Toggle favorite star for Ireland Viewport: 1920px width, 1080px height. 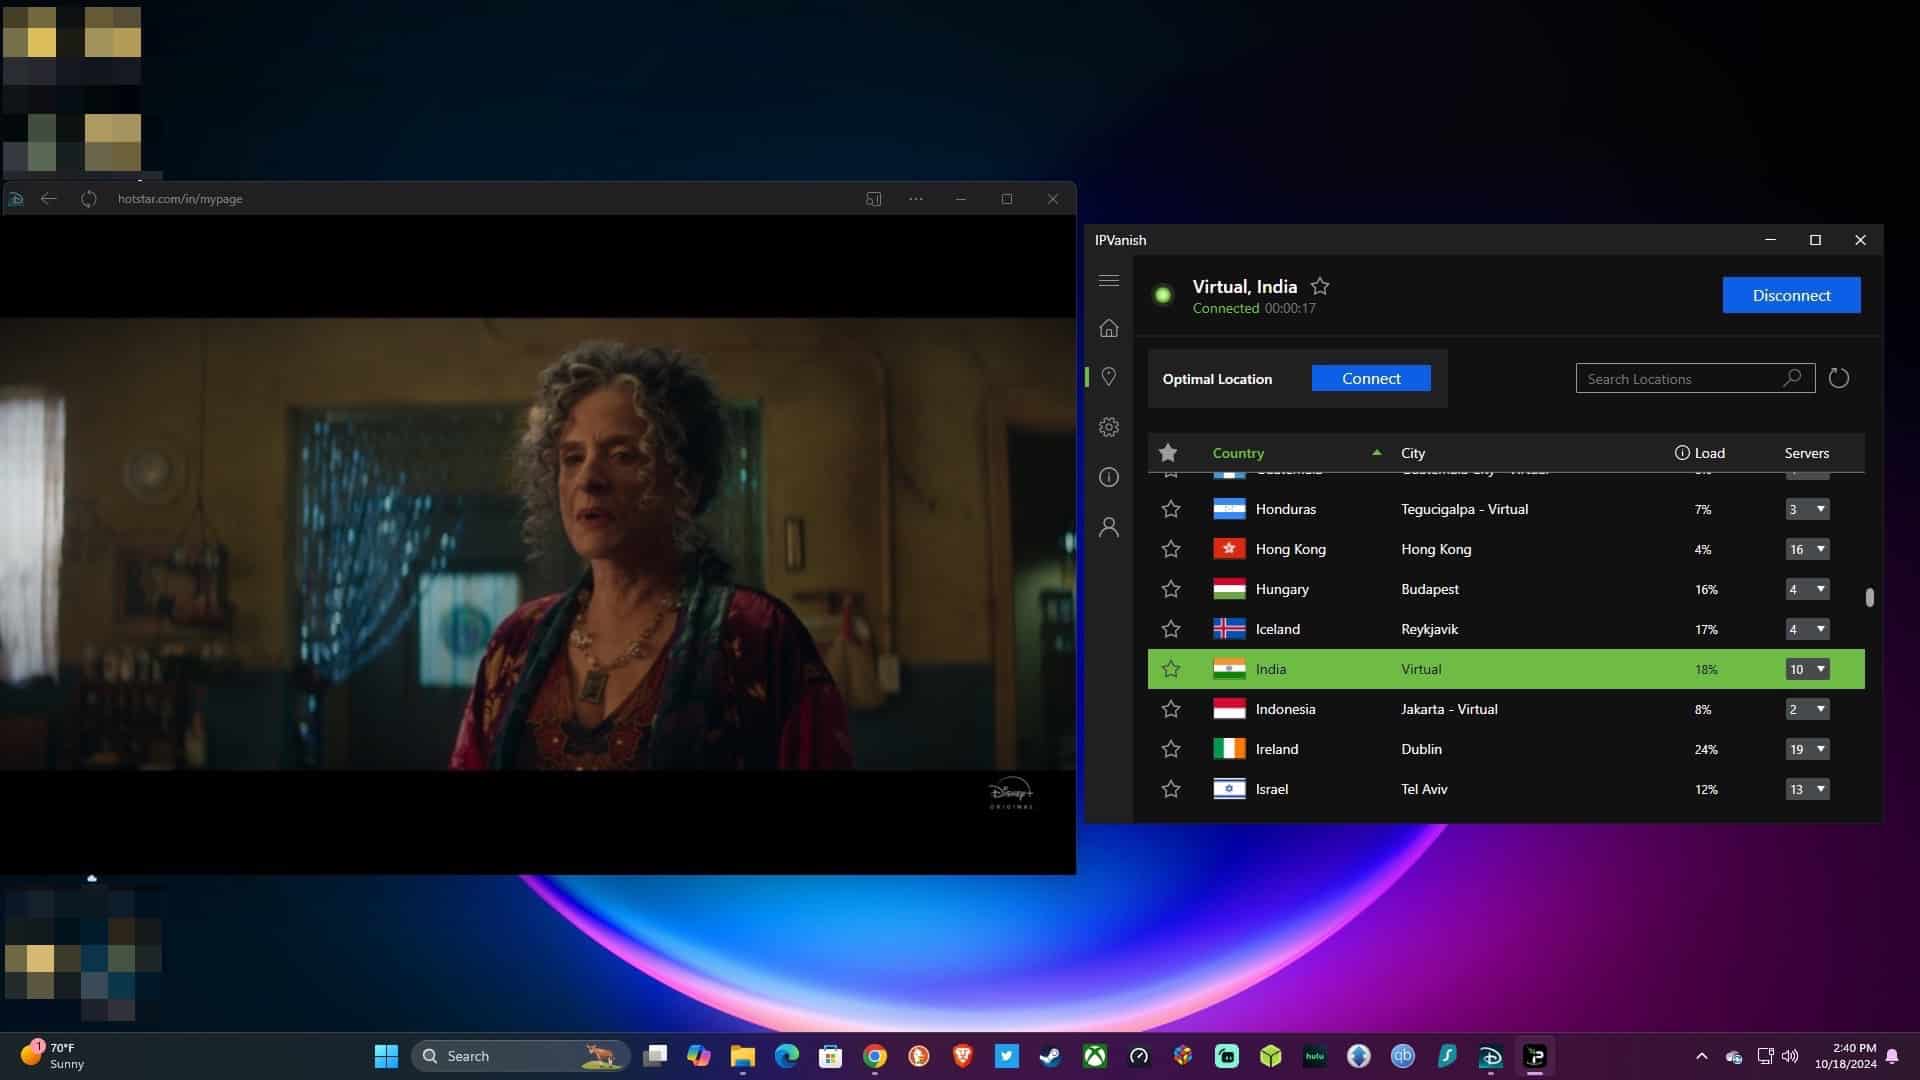tap(1170, 749)
